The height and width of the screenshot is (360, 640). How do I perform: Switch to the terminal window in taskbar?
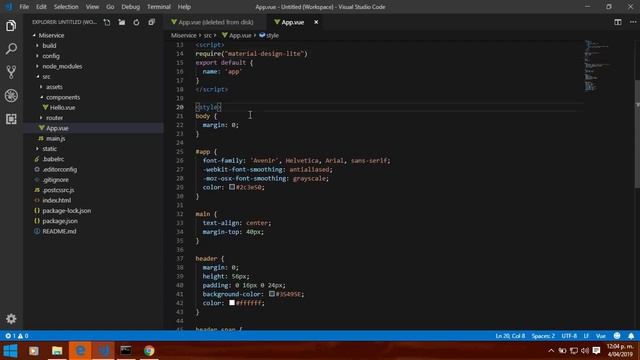(x=126, y=351)
